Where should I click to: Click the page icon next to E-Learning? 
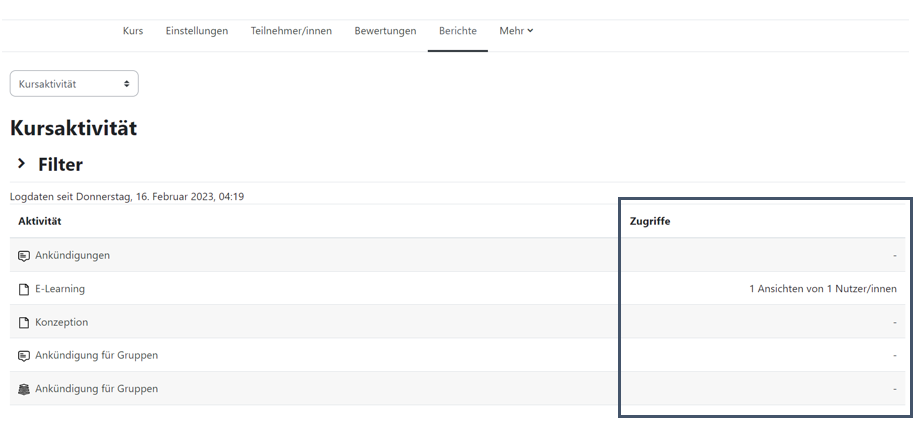click(x=23, y=289)
